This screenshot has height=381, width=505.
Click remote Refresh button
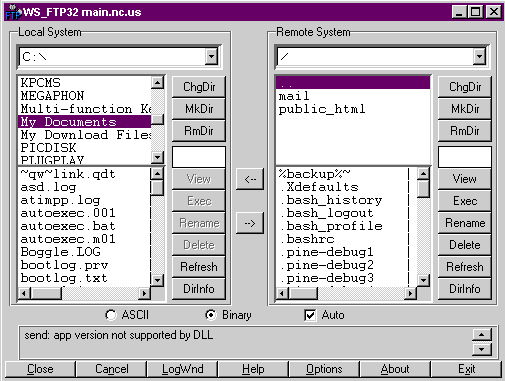(465, 267)
